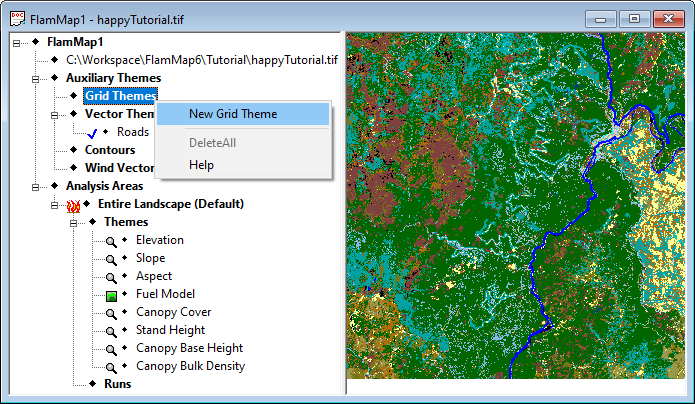
Task: Select the Auxiliary Themes tree item
Action: (x=113, y=78)
